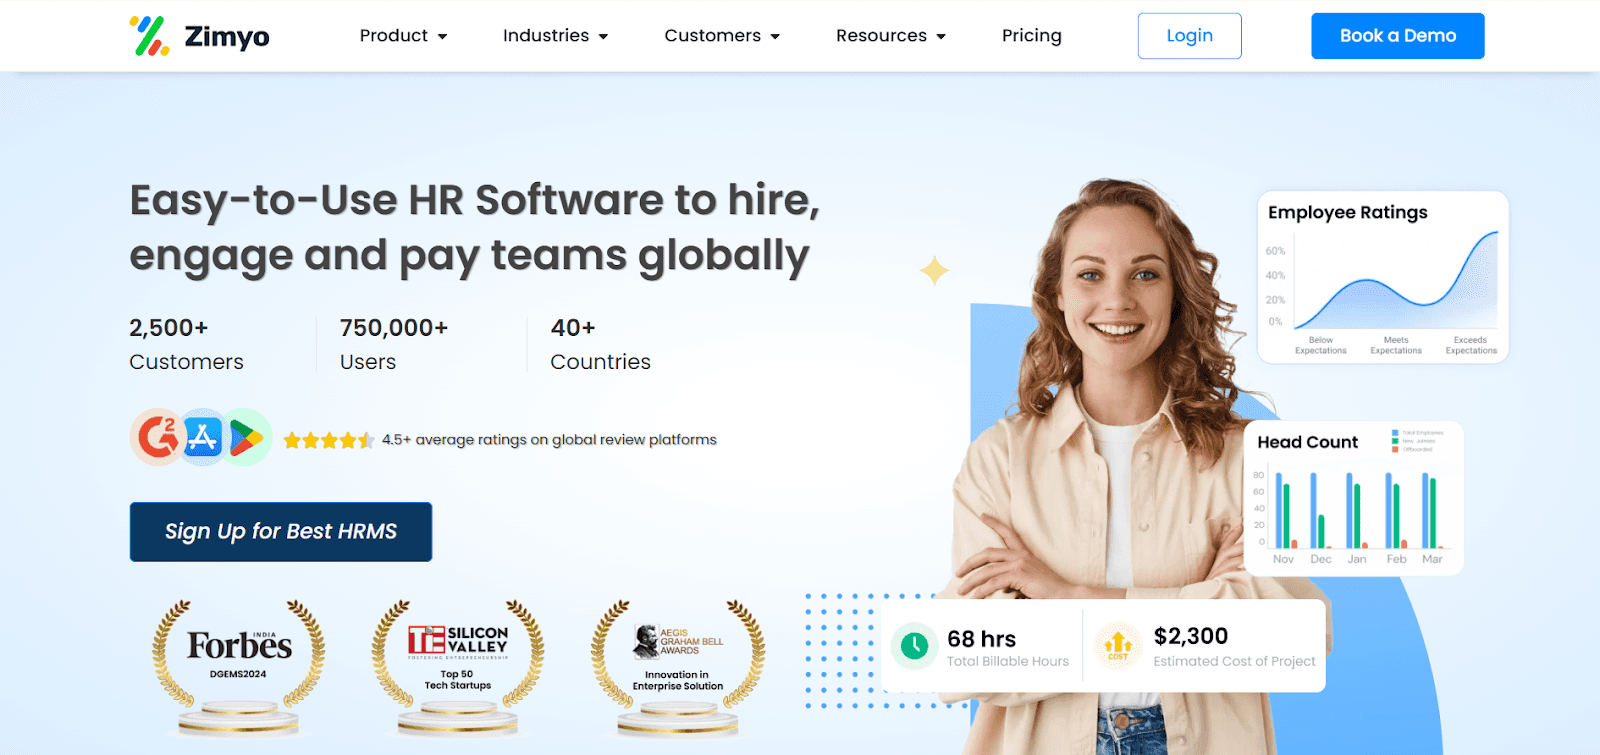The image size is (1600, 755).
Task: Click the green clock billable hours icon
Action: [914, 646]
